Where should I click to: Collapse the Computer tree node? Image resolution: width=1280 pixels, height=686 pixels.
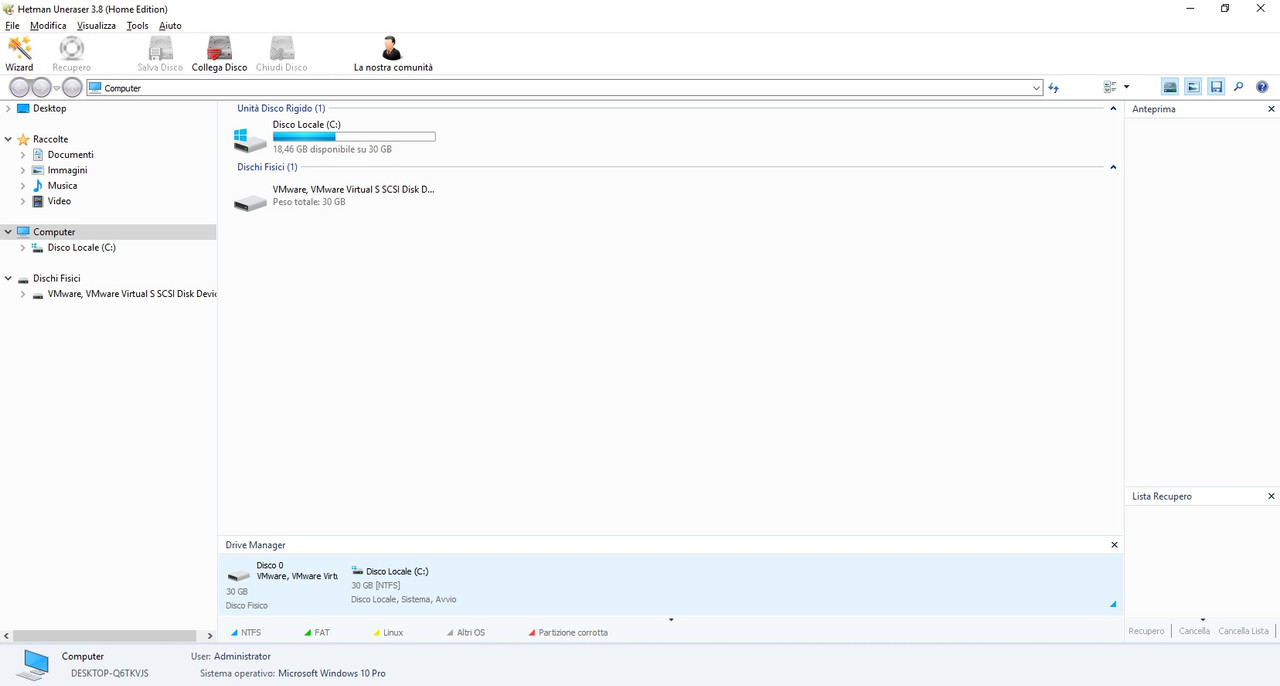[x=8, y=232]
